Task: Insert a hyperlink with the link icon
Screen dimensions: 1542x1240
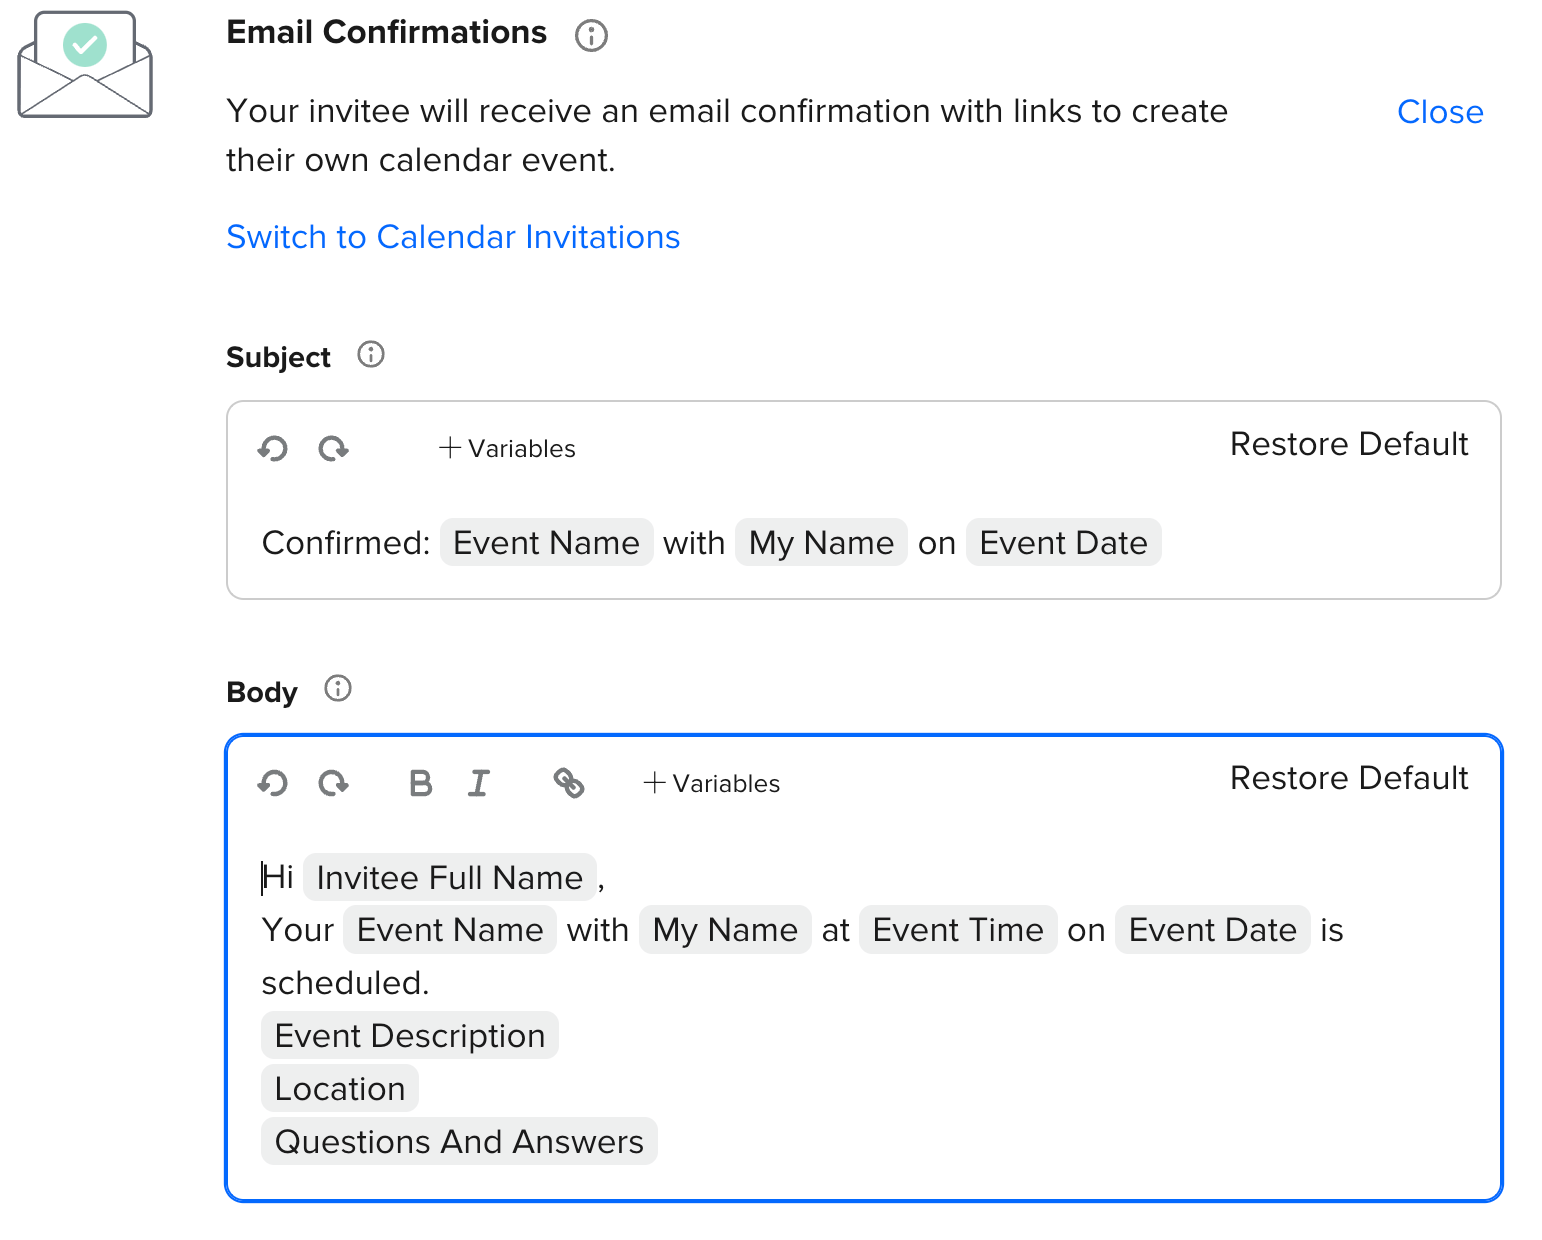Action: [x=569, y=783]
